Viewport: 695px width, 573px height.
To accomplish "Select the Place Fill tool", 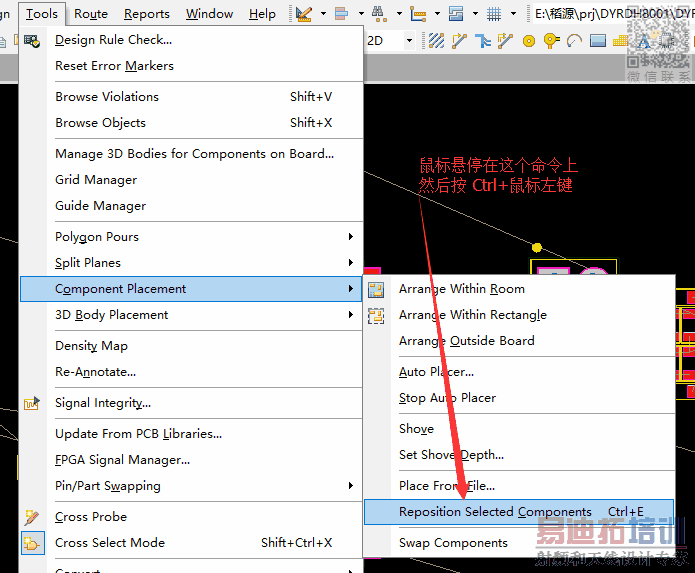I will click(x=597, y=41).
